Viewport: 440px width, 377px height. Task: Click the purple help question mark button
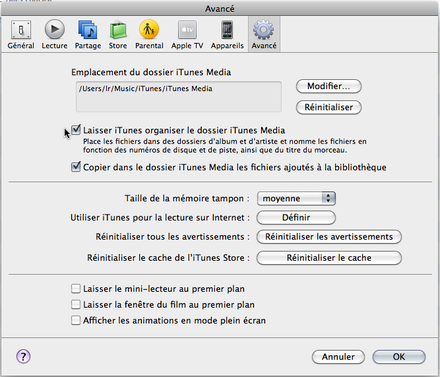[x=23, y=356]
